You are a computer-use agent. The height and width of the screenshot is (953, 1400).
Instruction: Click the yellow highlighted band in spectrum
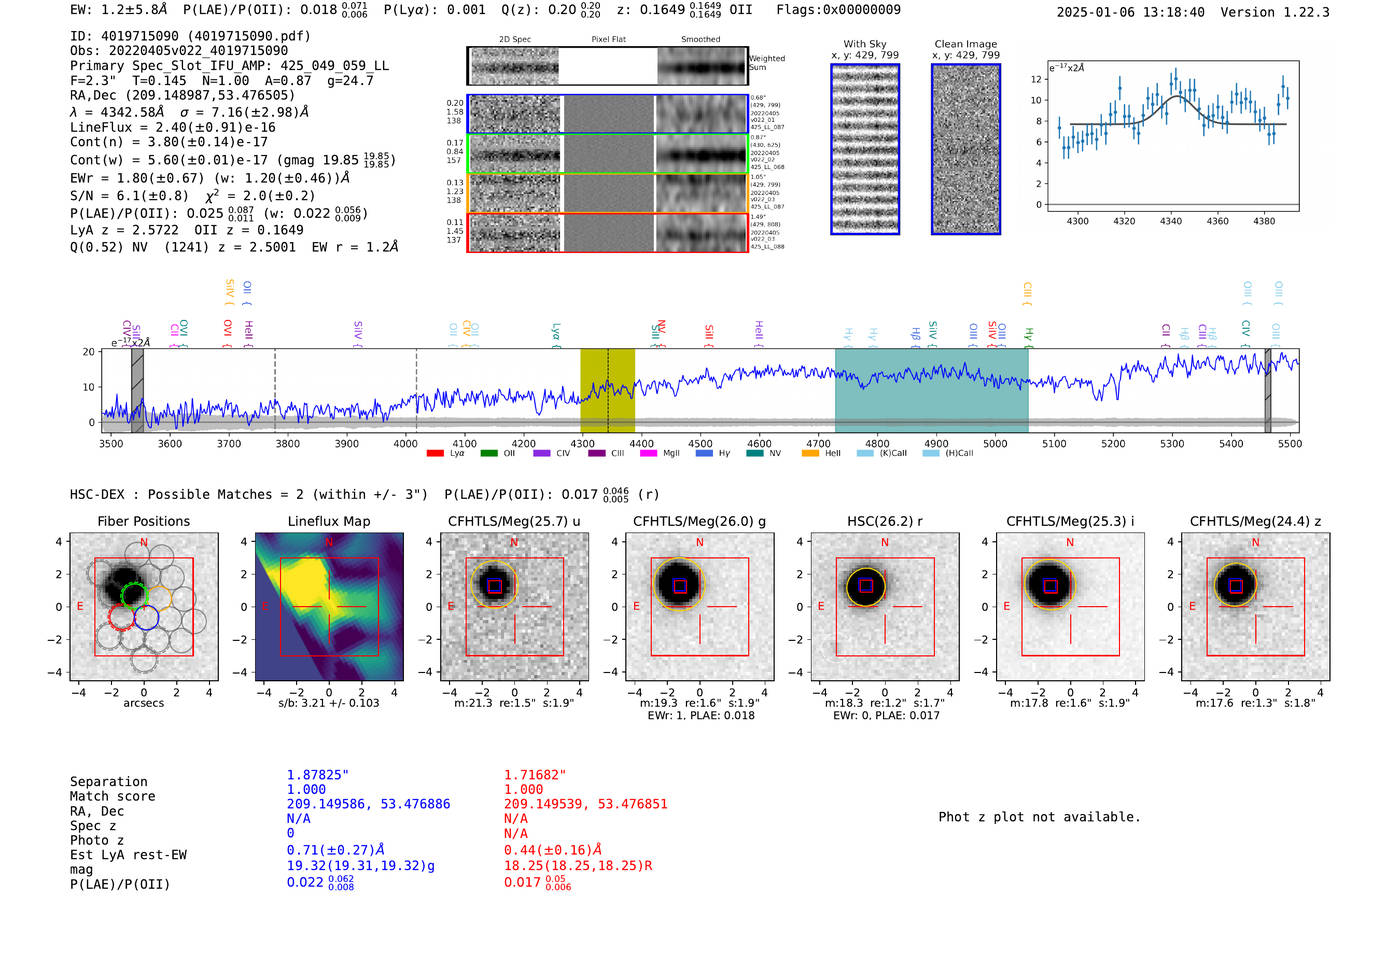point(607,390)
